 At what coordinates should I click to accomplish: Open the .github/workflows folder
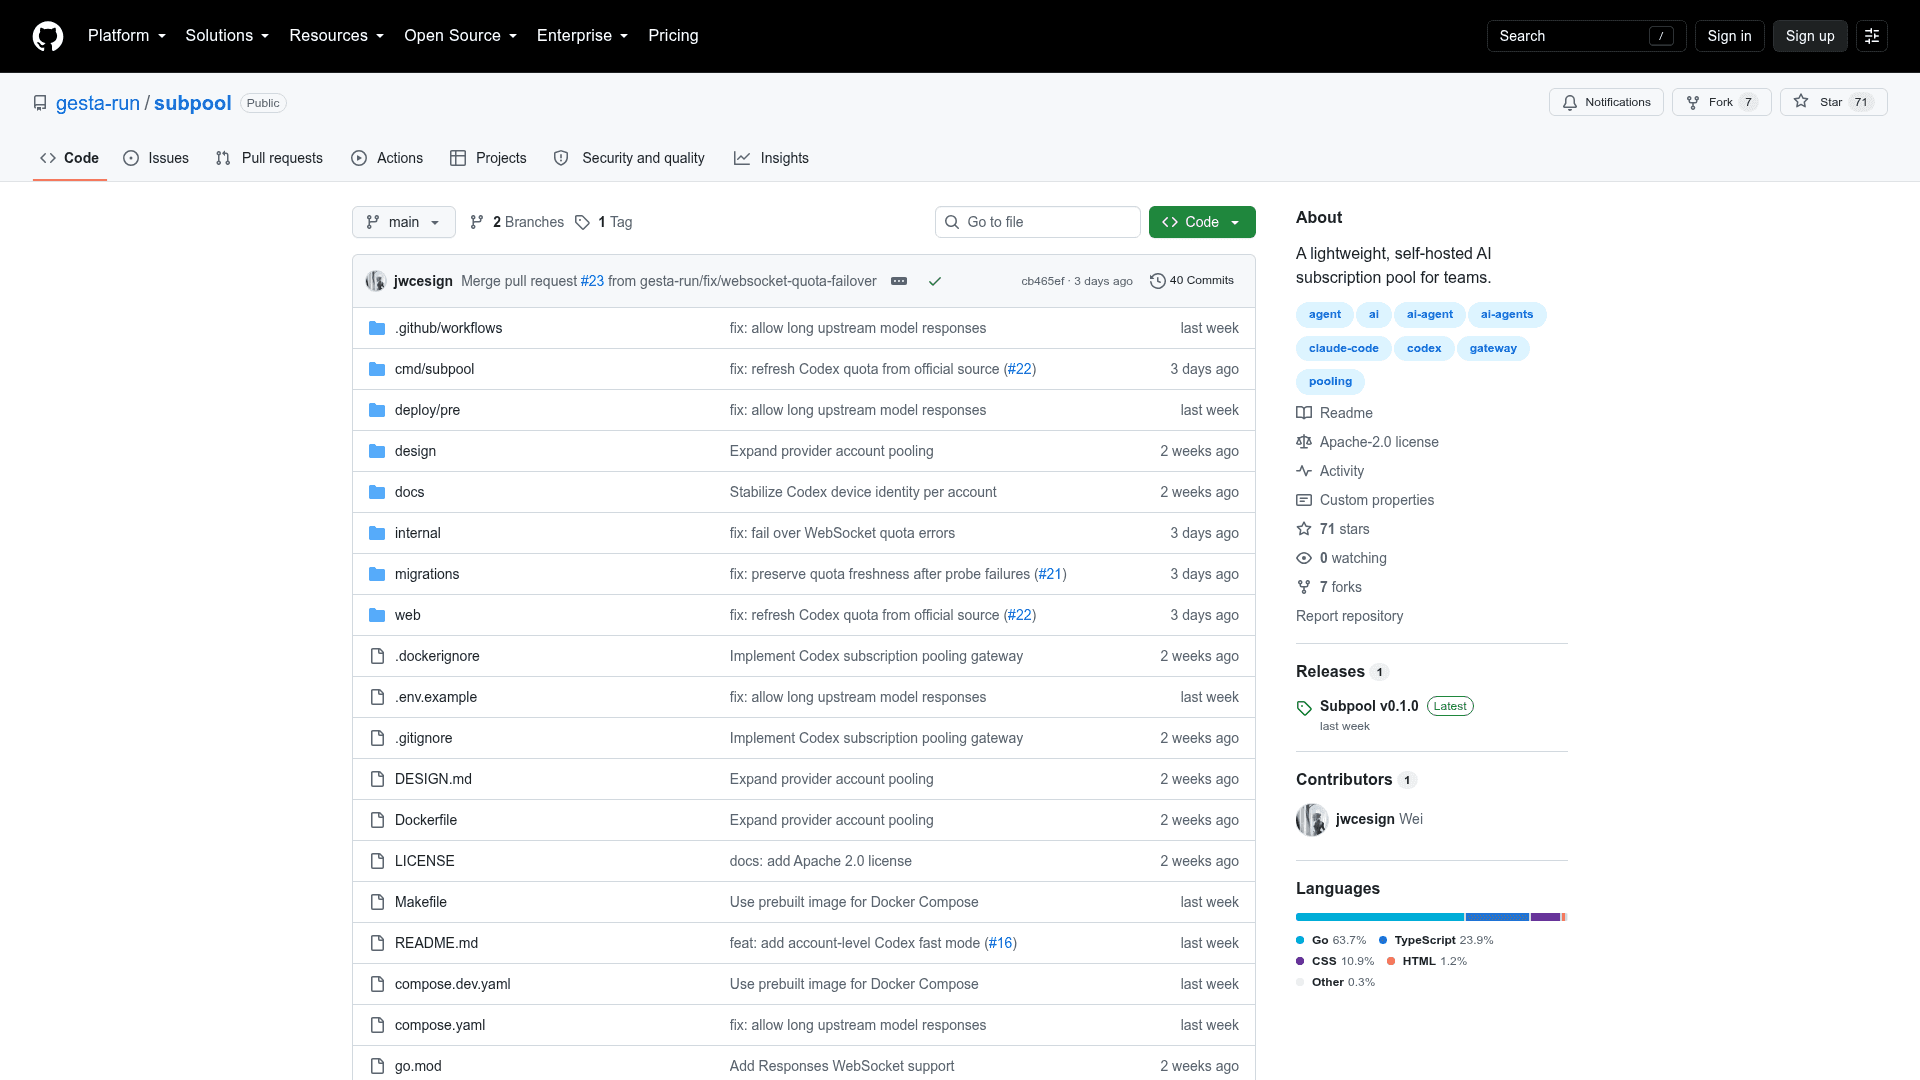tap(449, 328)
